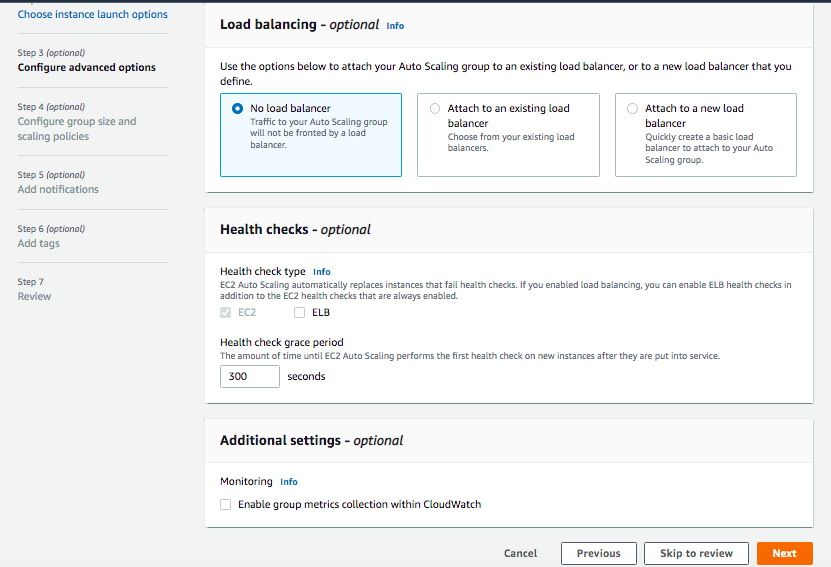The image size is (831, 567).
Task: Select Attach to a new load balancer
Action: (x=632, y=108)
